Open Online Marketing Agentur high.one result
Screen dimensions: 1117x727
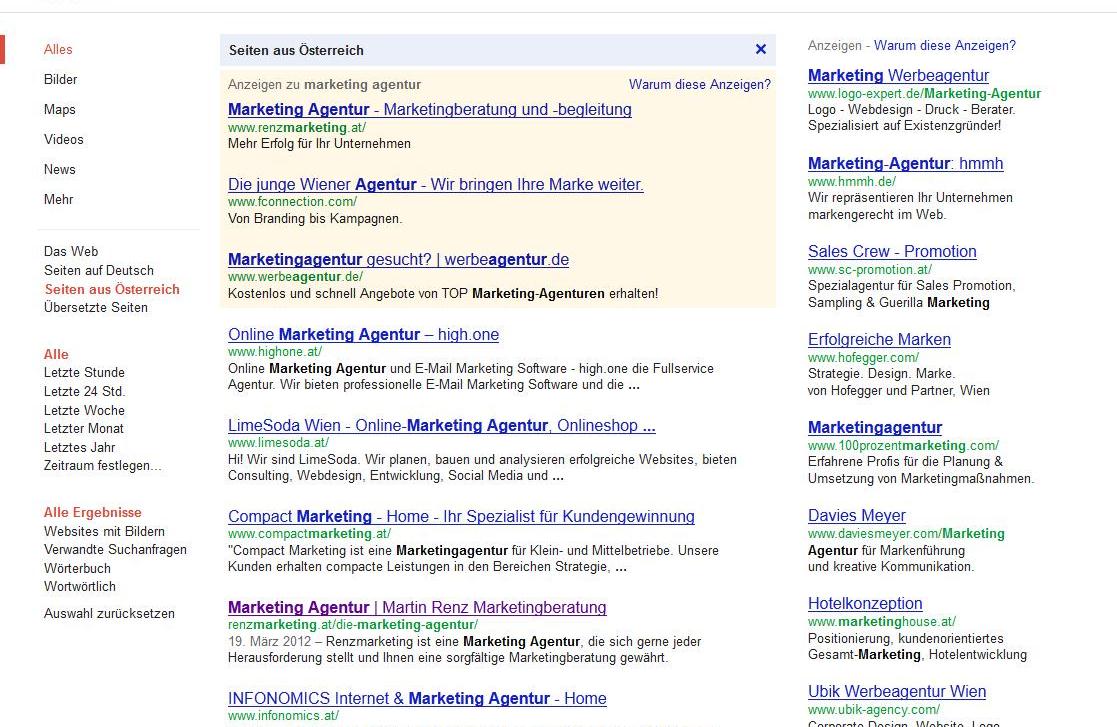point(363,334)
